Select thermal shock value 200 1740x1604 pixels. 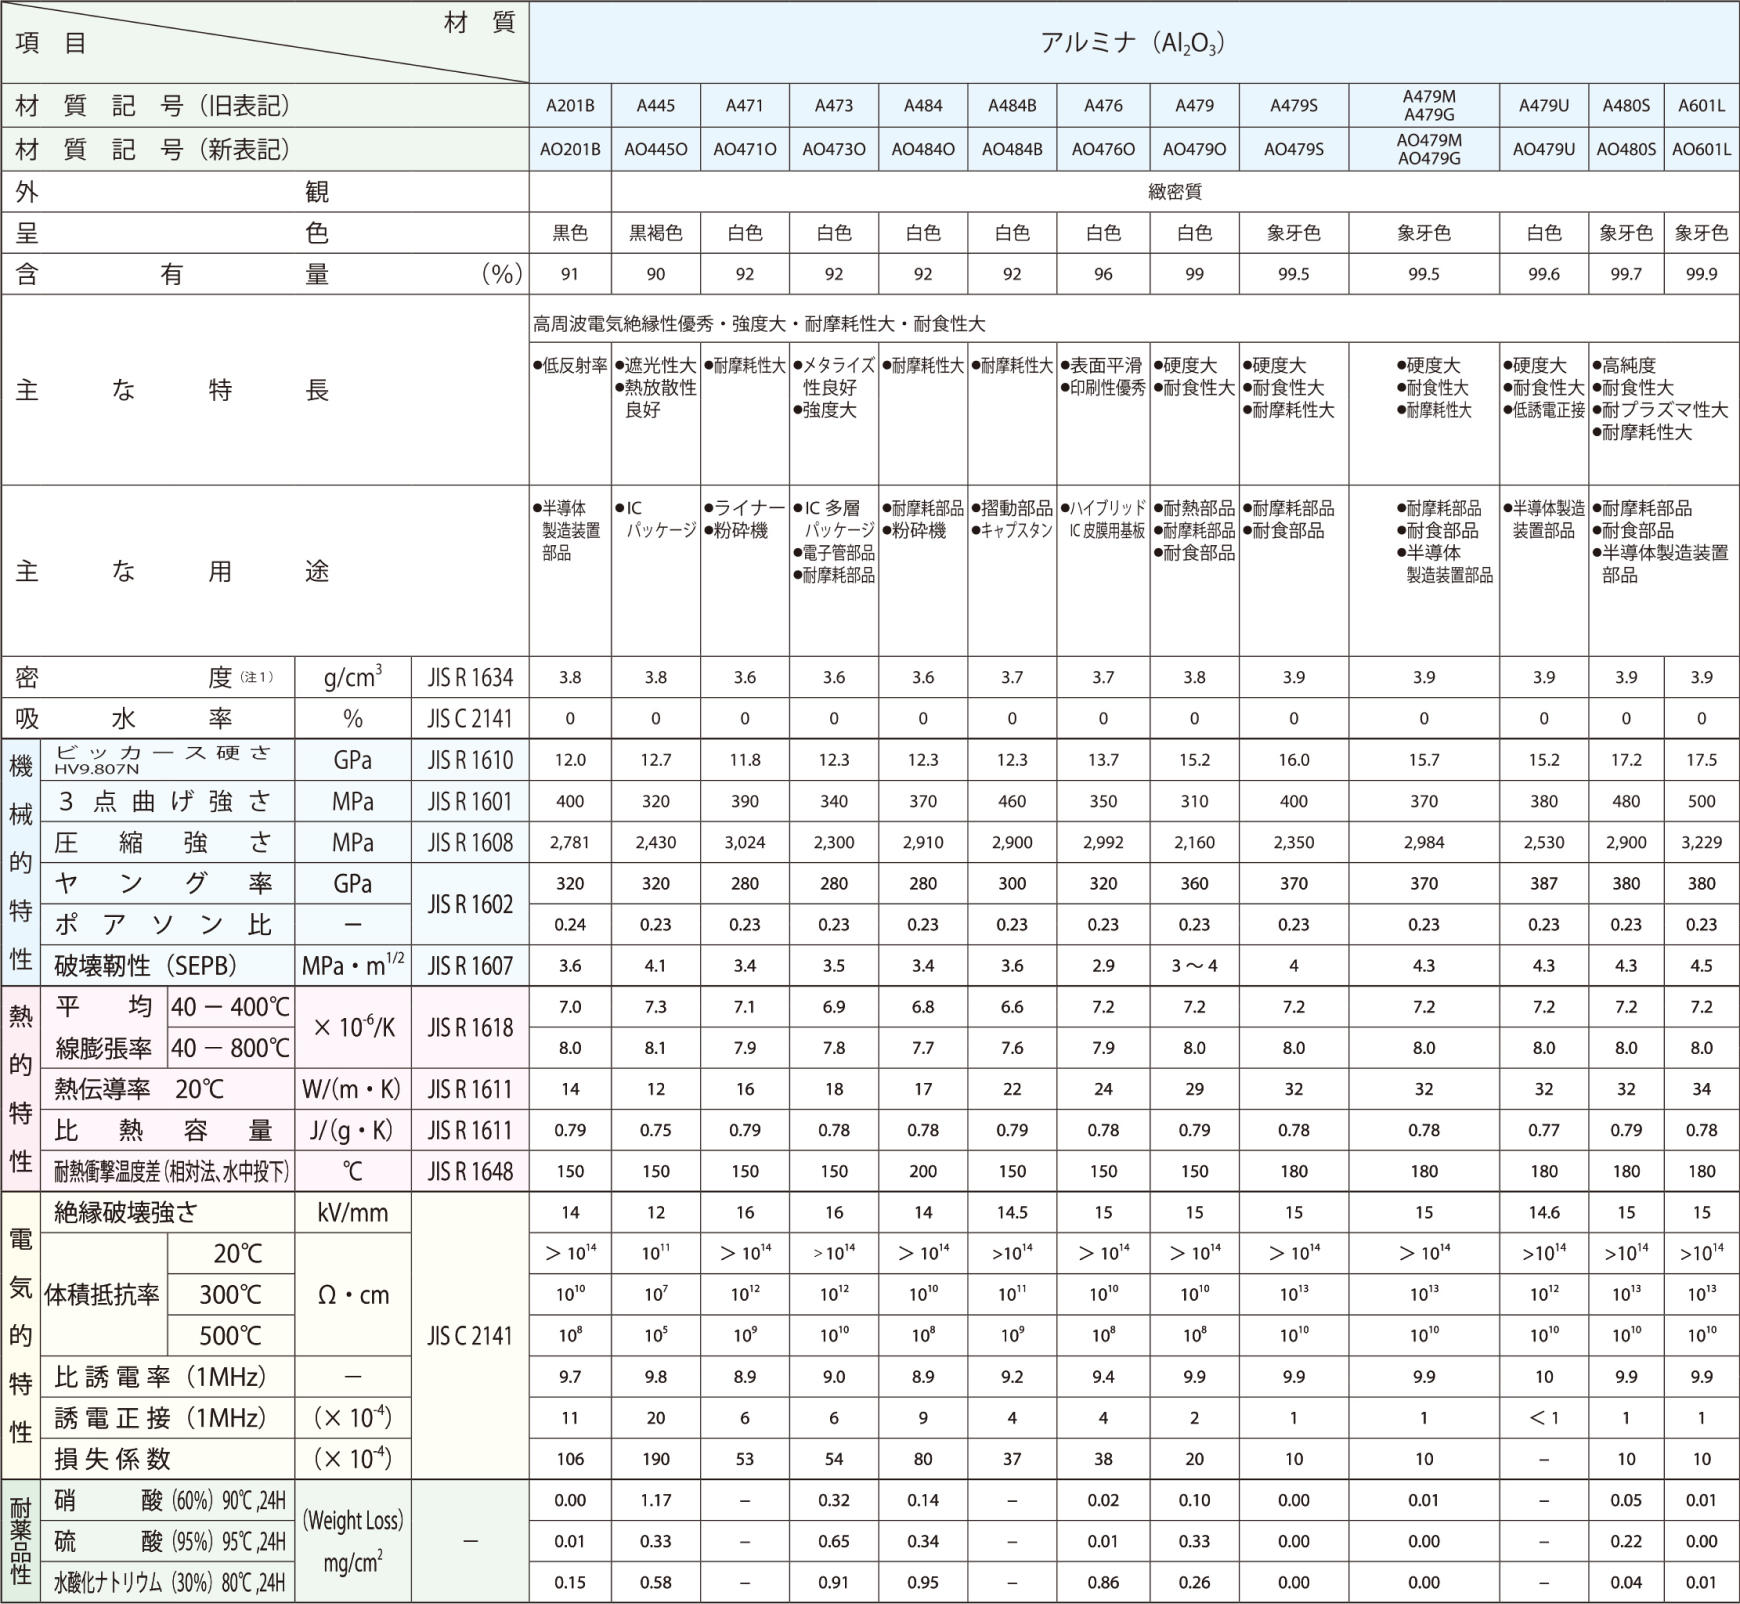click(923, 1171)
